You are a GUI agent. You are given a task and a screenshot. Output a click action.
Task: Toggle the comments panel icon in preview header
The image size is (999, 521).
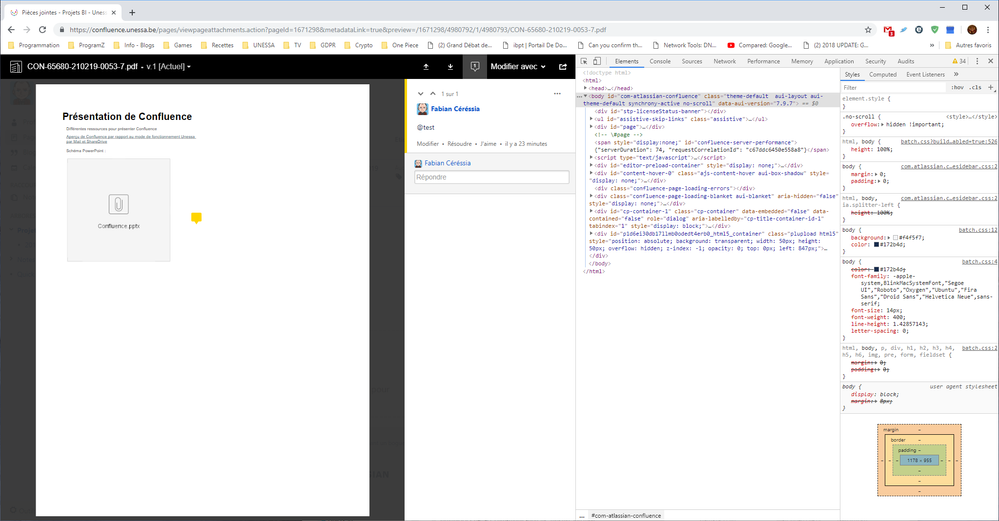[475, 66]
